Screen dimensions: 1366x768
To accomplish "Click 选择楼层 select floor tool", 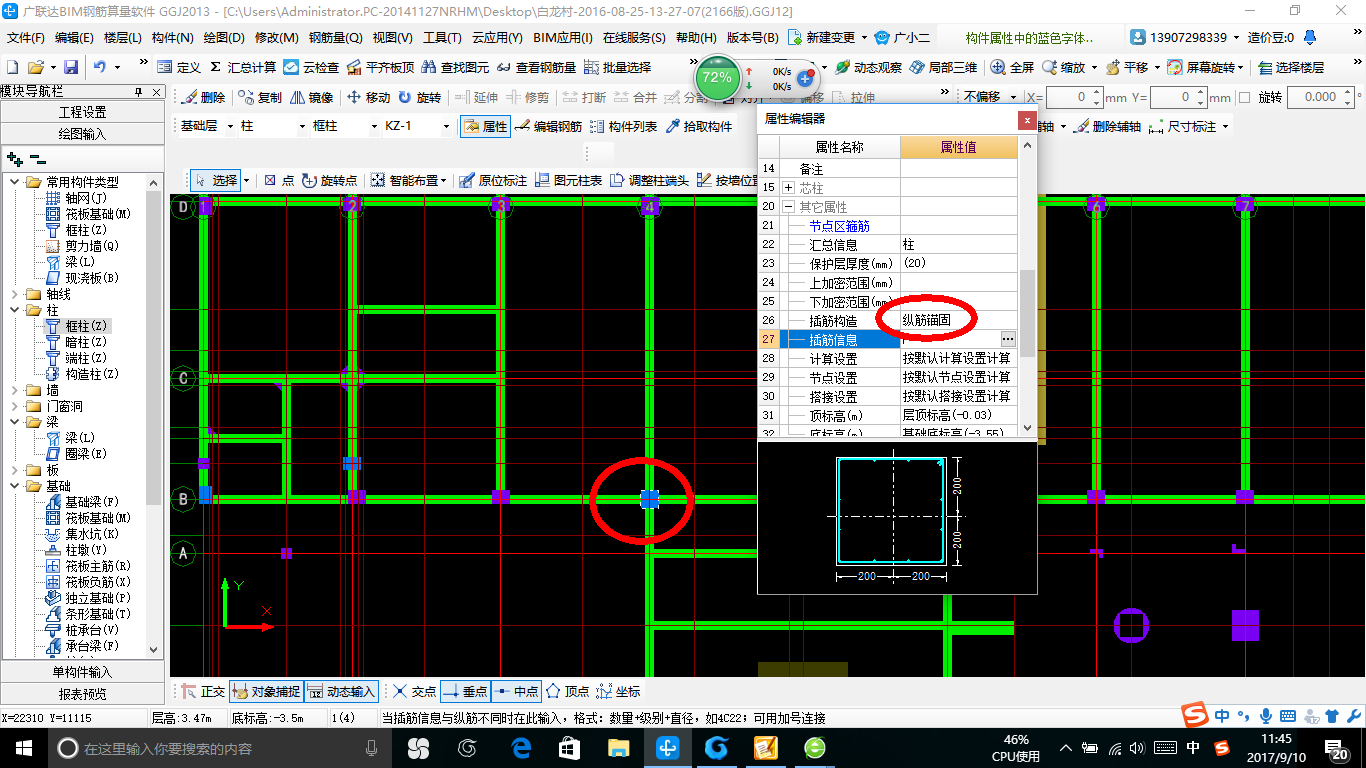I will [x=1292, y=67].
